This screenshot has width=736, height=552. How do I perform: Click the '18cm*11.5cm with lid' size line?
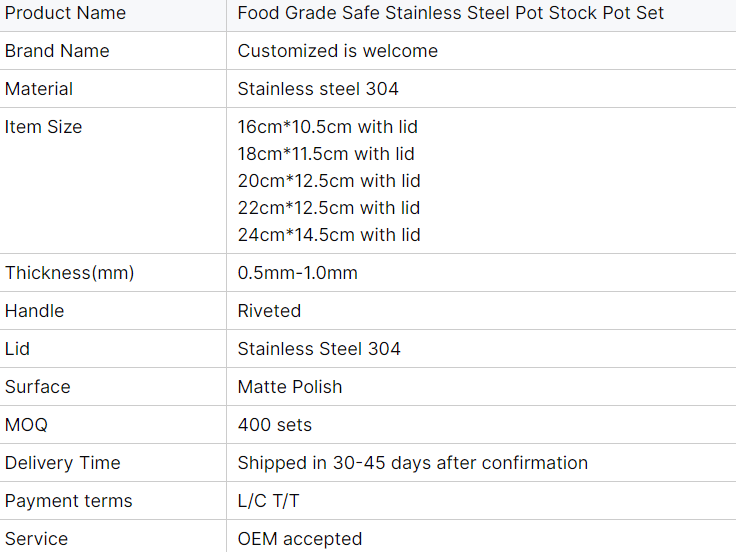coord(326,154)
